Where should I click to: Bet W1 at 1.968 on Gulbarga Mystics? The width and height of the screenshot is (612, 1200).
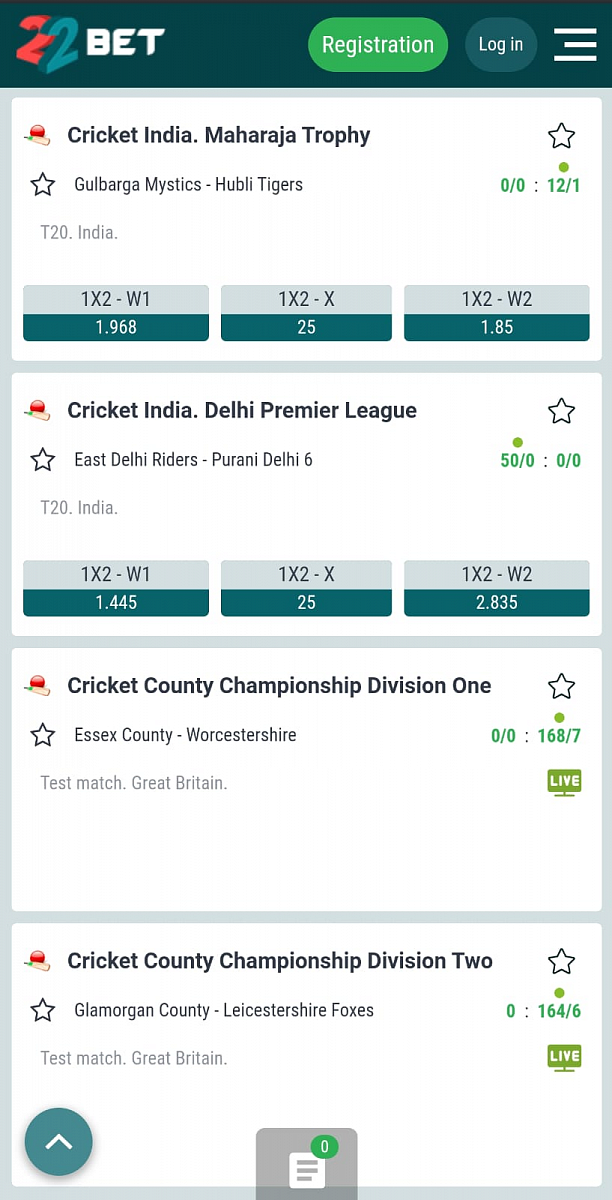116,327
